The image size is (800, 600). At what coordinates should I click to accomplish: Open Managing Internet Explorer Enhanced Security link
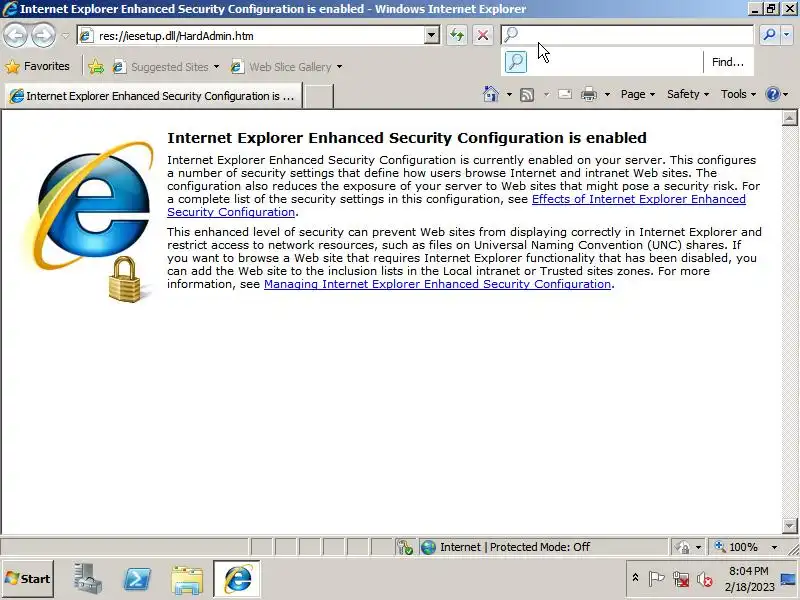437,284
